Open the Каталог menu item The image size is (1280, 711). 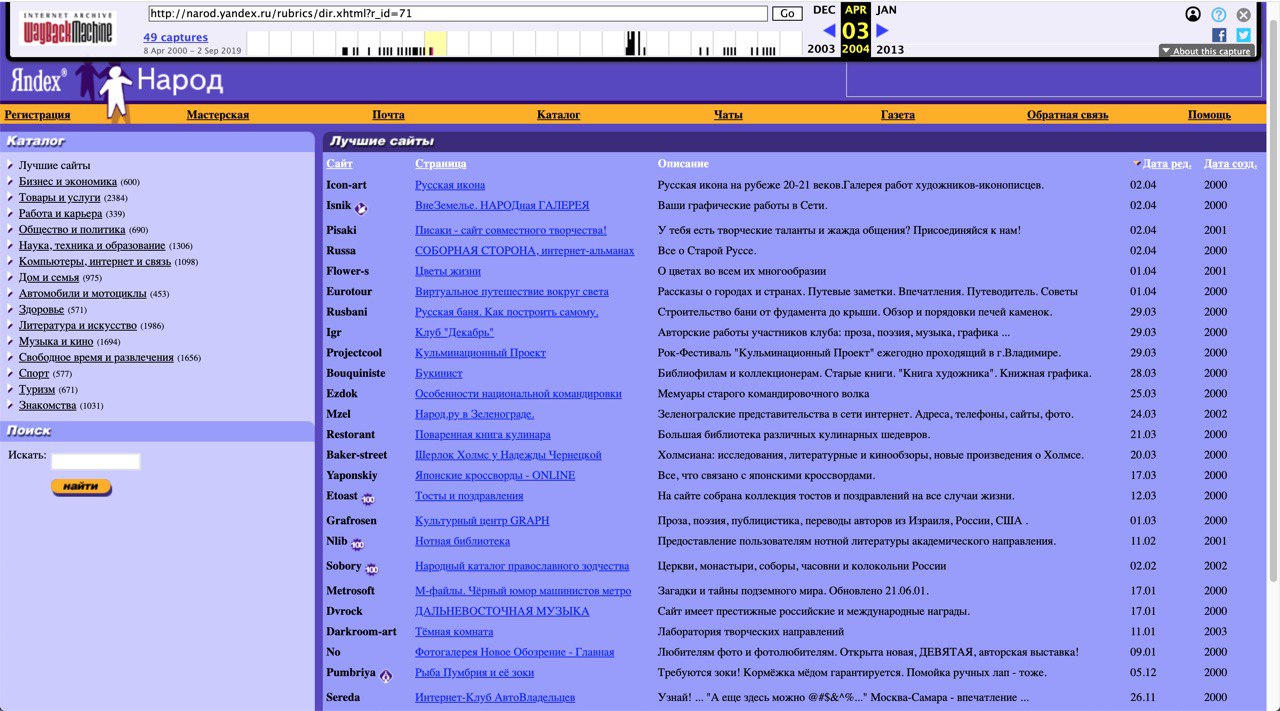(559, 115)
